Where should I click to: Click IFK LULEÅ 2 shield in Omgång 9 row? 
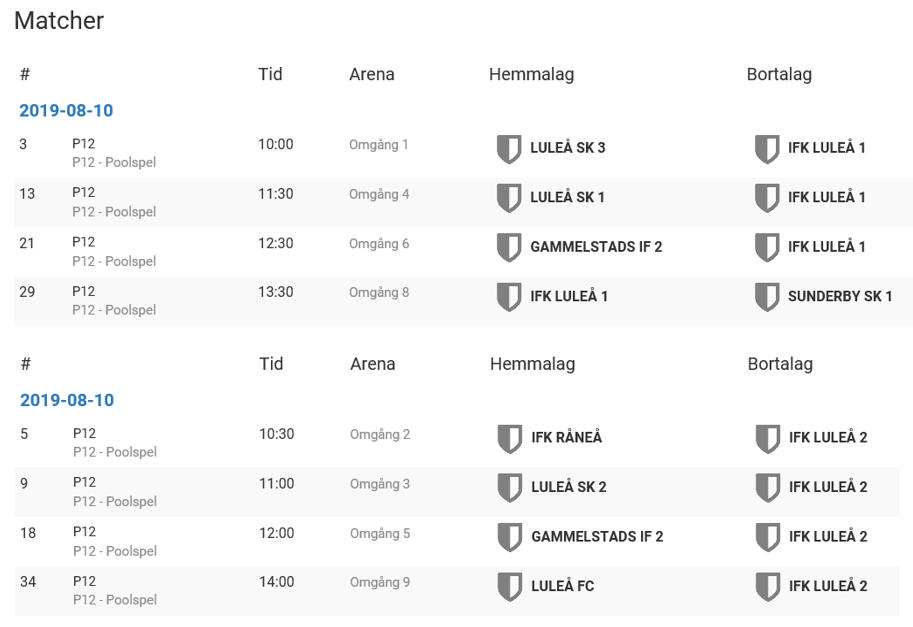(x=767, y=587)
